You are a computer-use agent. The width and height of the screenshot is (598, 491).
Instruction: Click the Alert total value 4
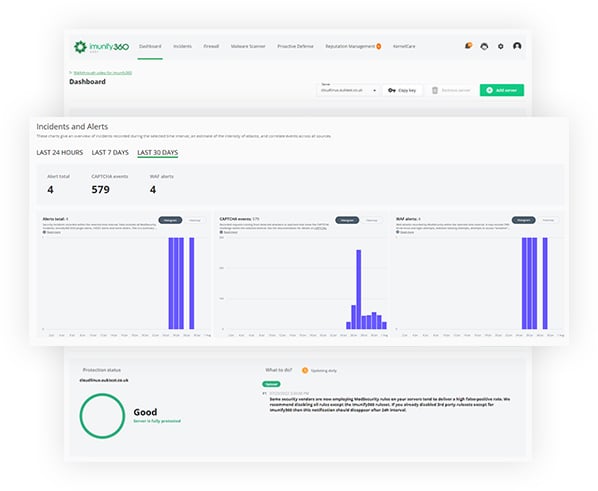[50, 190]
